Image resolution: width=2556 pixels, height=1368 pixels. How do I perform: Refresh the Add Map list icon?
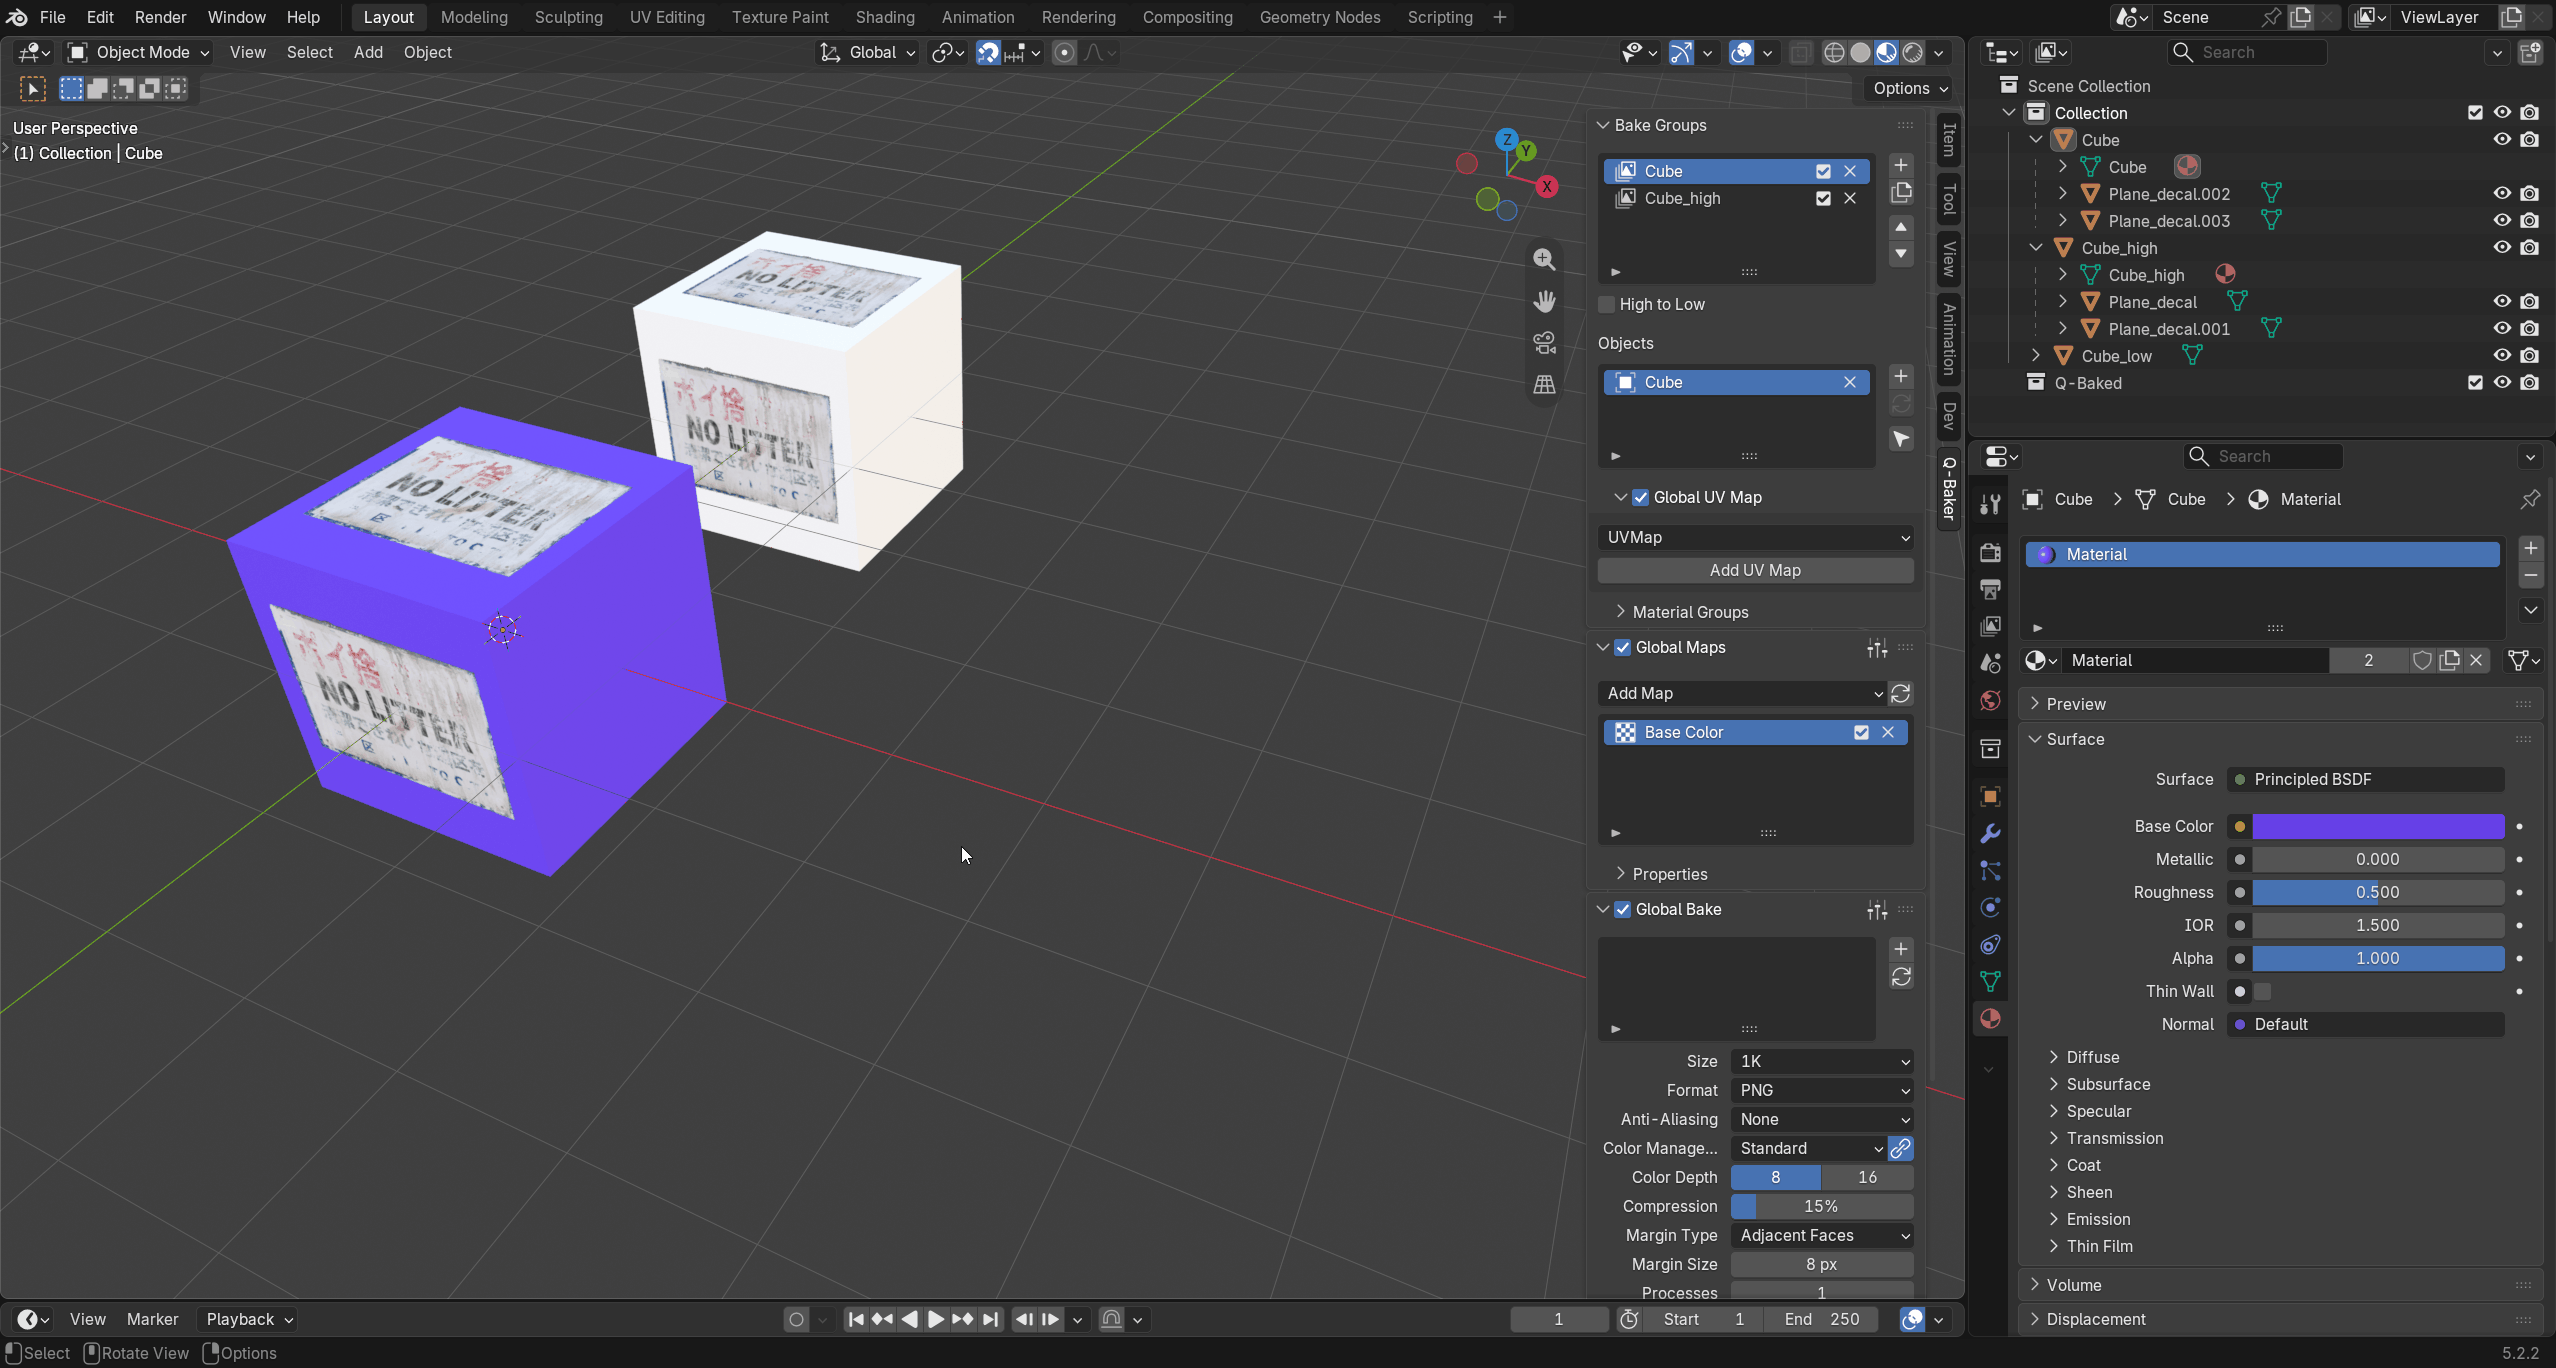pyautogui.click(x=1901, y=693)
